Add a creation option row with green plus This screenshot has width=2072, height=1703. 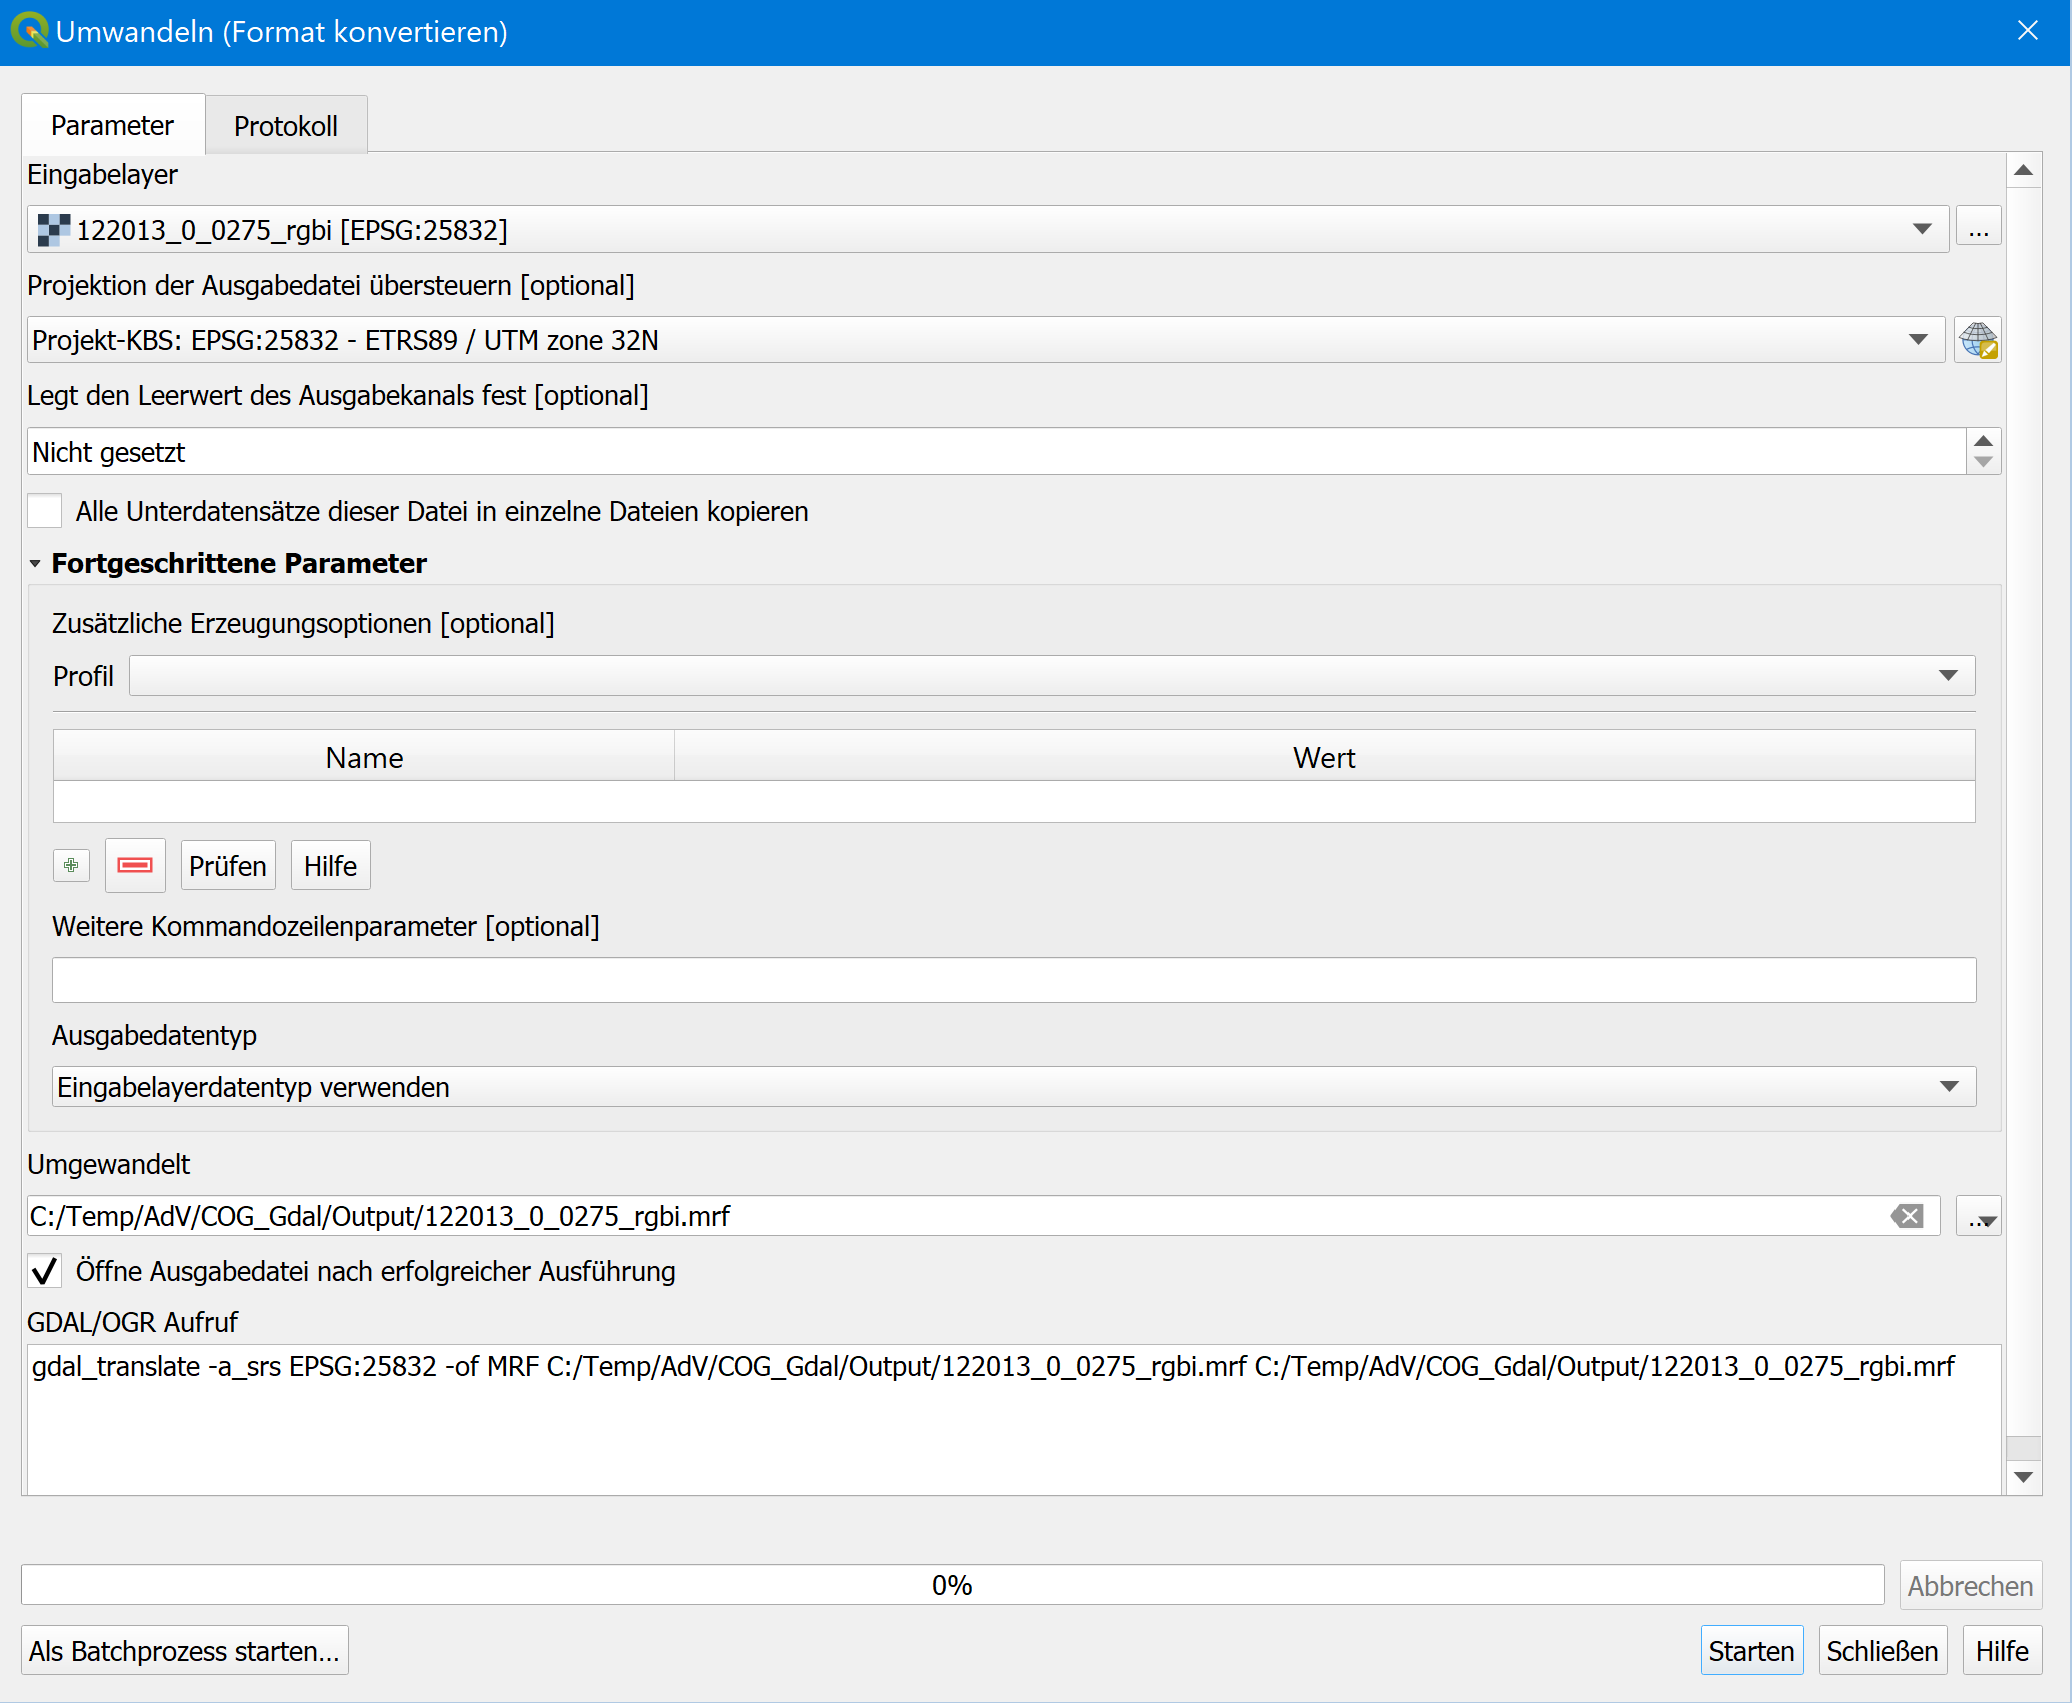pyautogui.click(x=71, y=864)
